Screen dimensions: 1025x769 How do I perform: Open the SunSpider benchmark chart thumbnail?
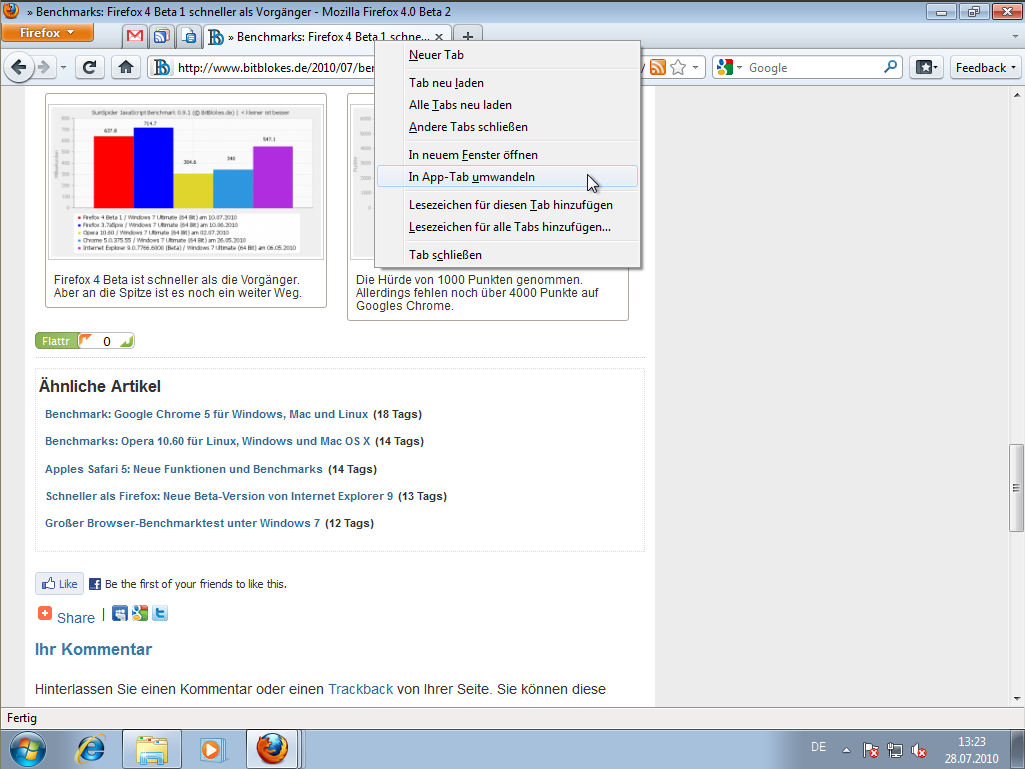pyautogui.click(x=186, y=180)
